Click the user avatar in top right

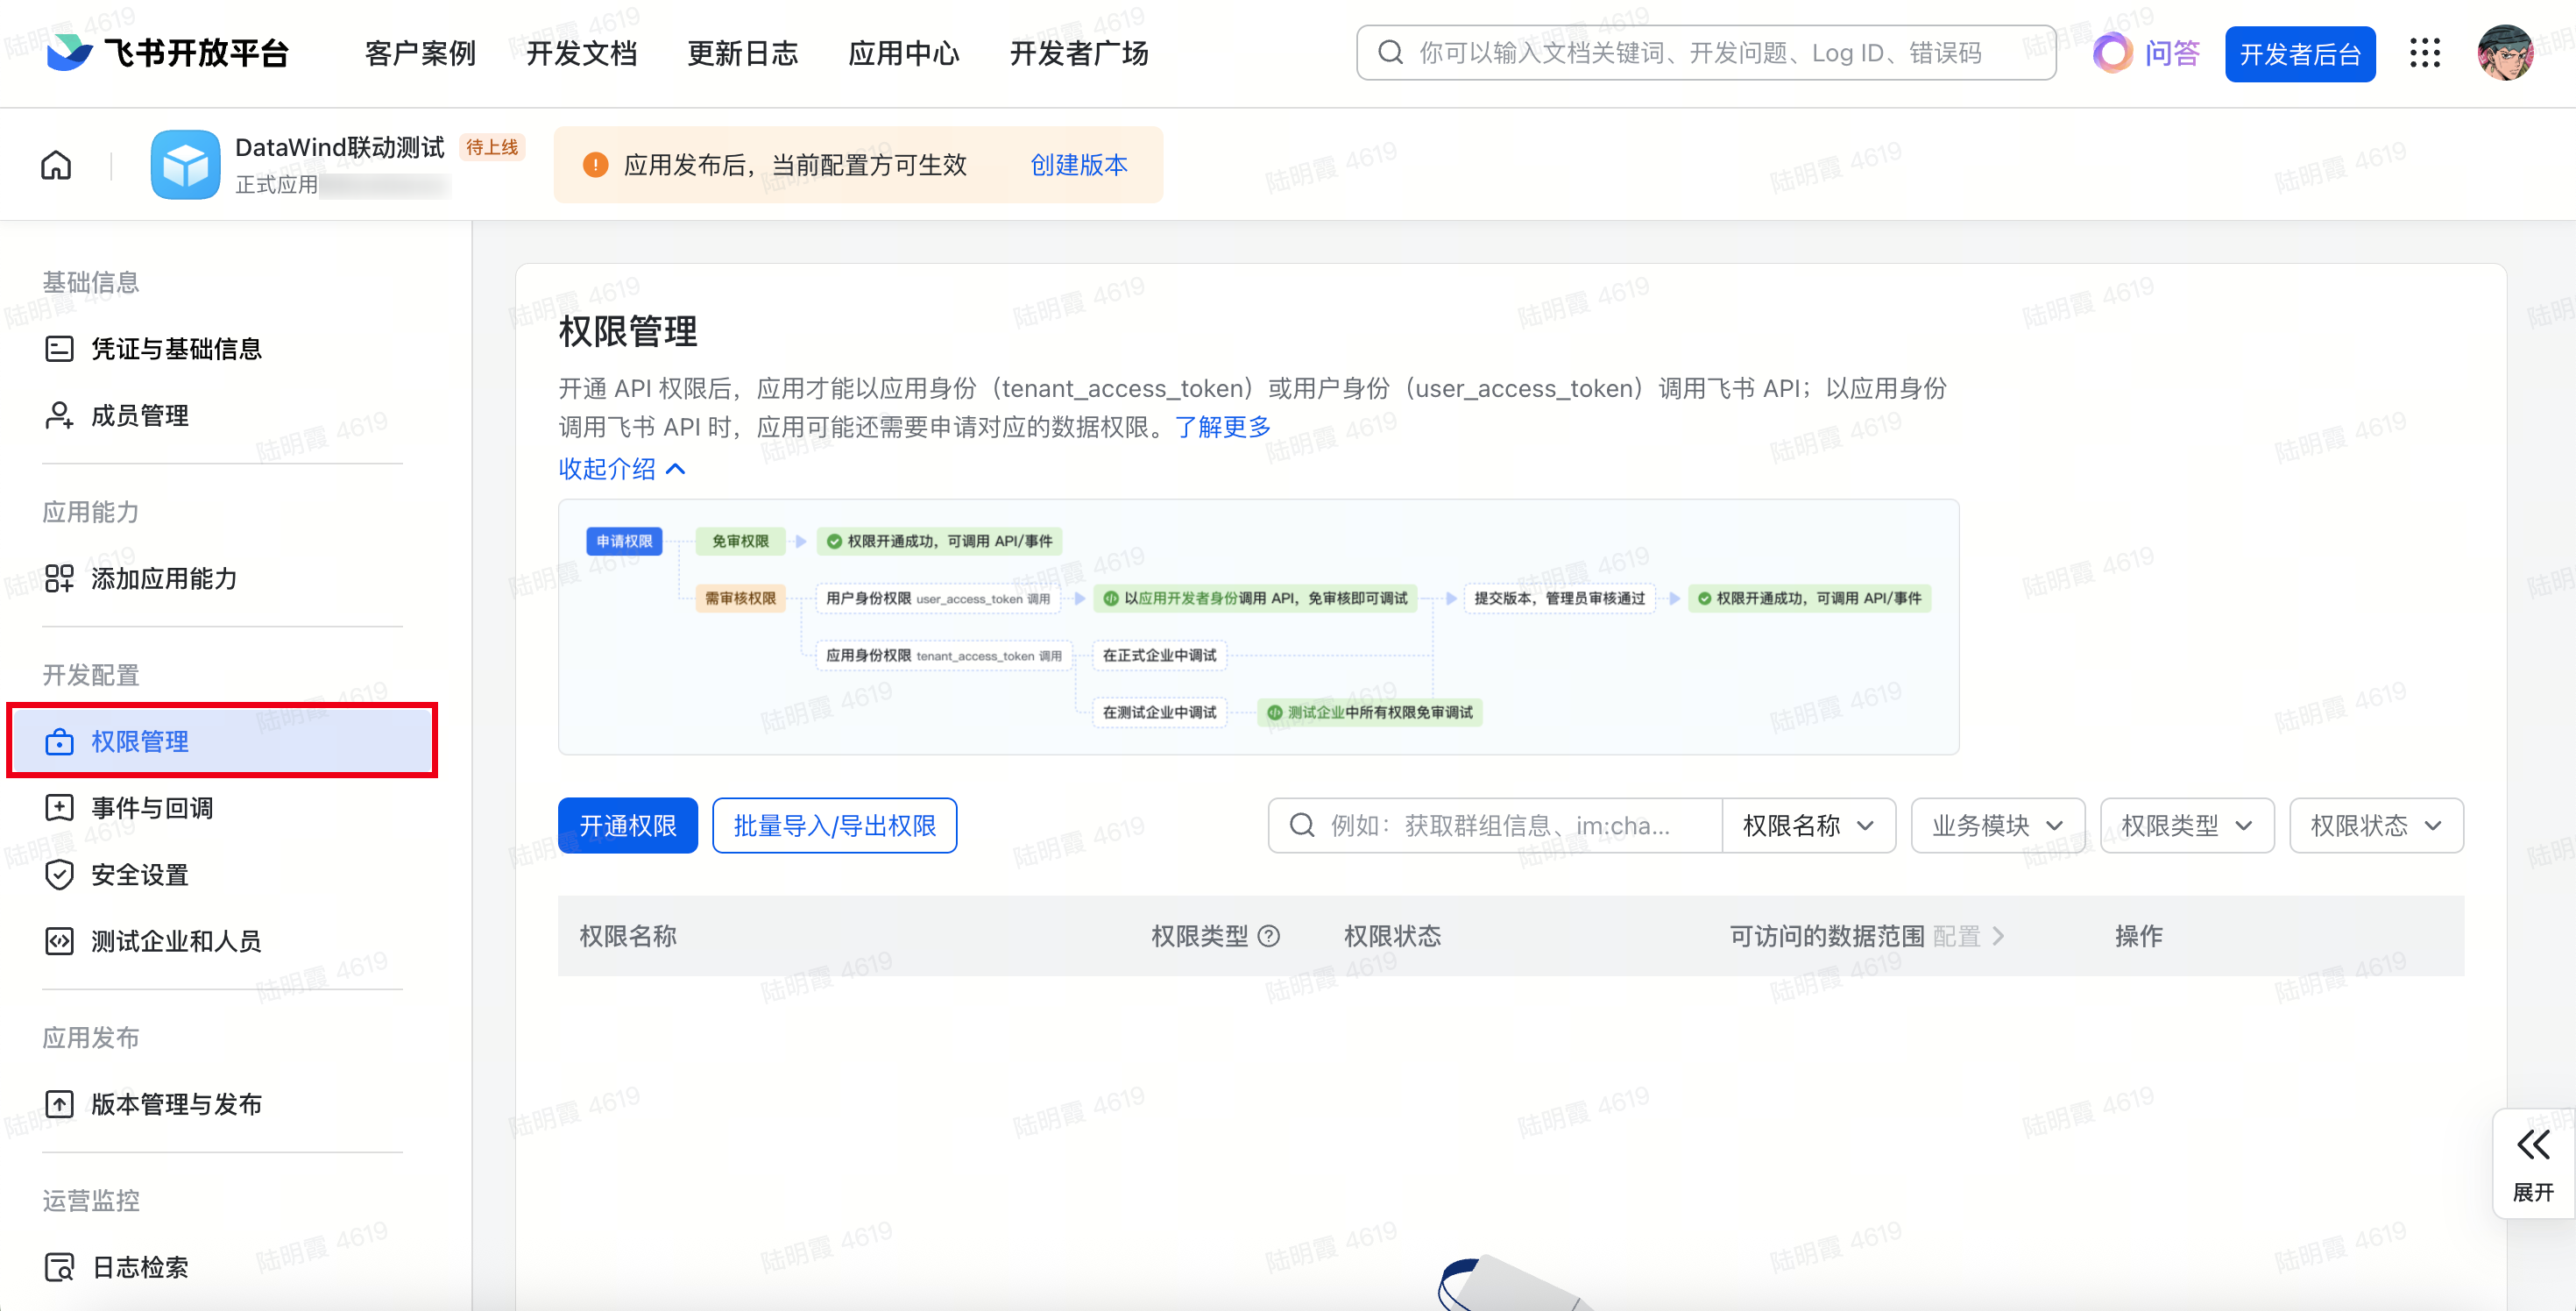click(x=2505, y=53)
